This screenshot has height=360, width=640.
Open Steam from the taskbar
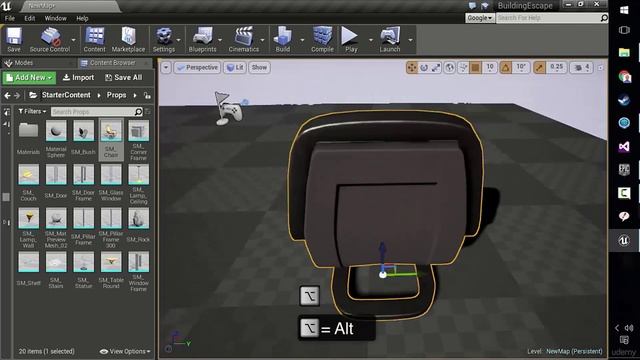[x=624, y=100]
